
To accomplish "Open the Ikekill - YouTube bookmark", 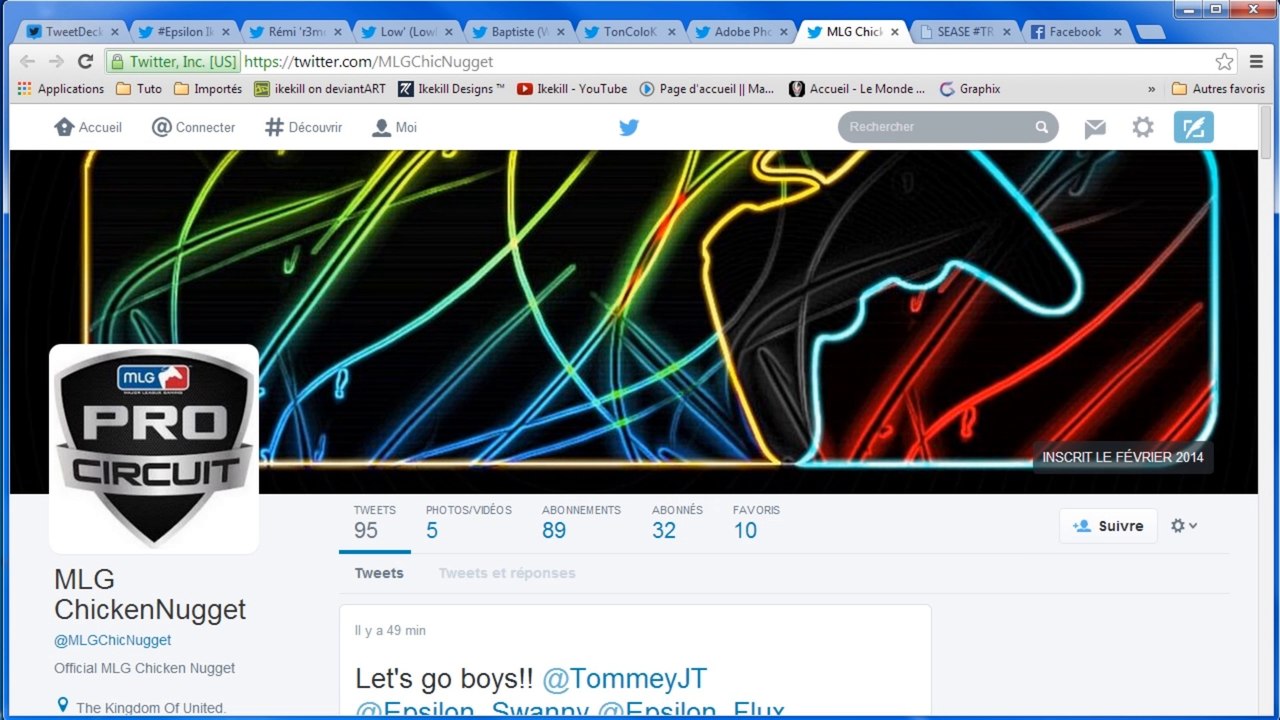I will tap(572, 89).
